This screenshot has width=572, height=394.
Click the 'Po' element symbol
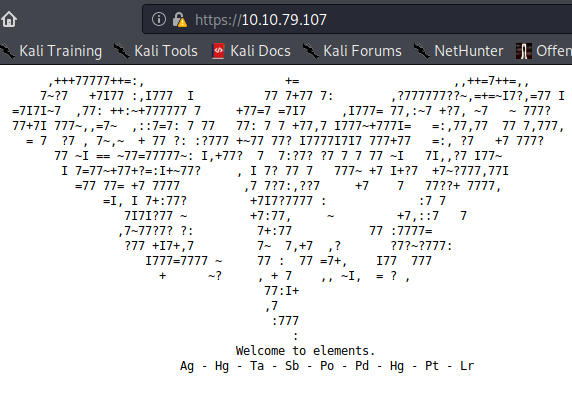point(327,366)
